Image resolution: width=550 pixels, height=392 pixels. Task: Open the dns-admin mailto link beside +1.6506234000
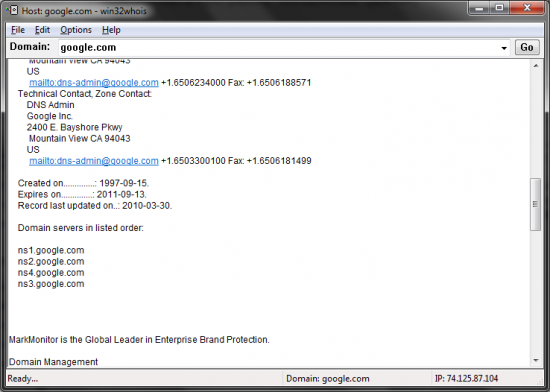94,83
